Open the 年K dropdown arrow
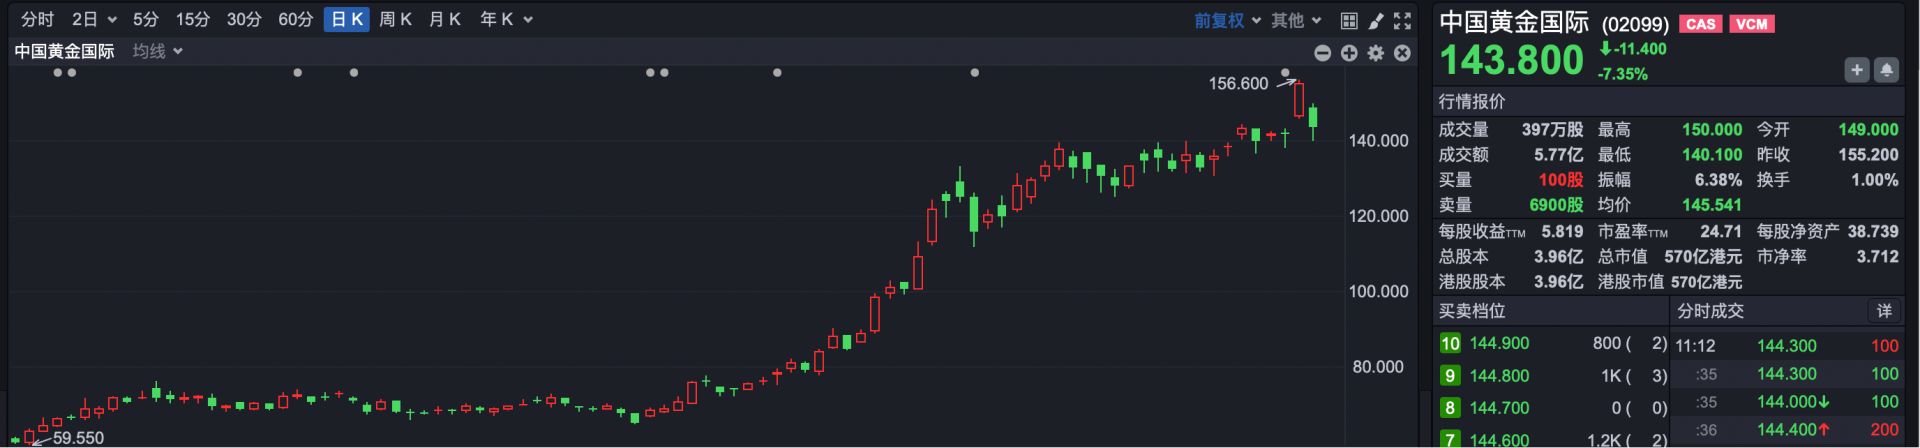This screenshot has height=448, width=1920. [x=528, y=20]
